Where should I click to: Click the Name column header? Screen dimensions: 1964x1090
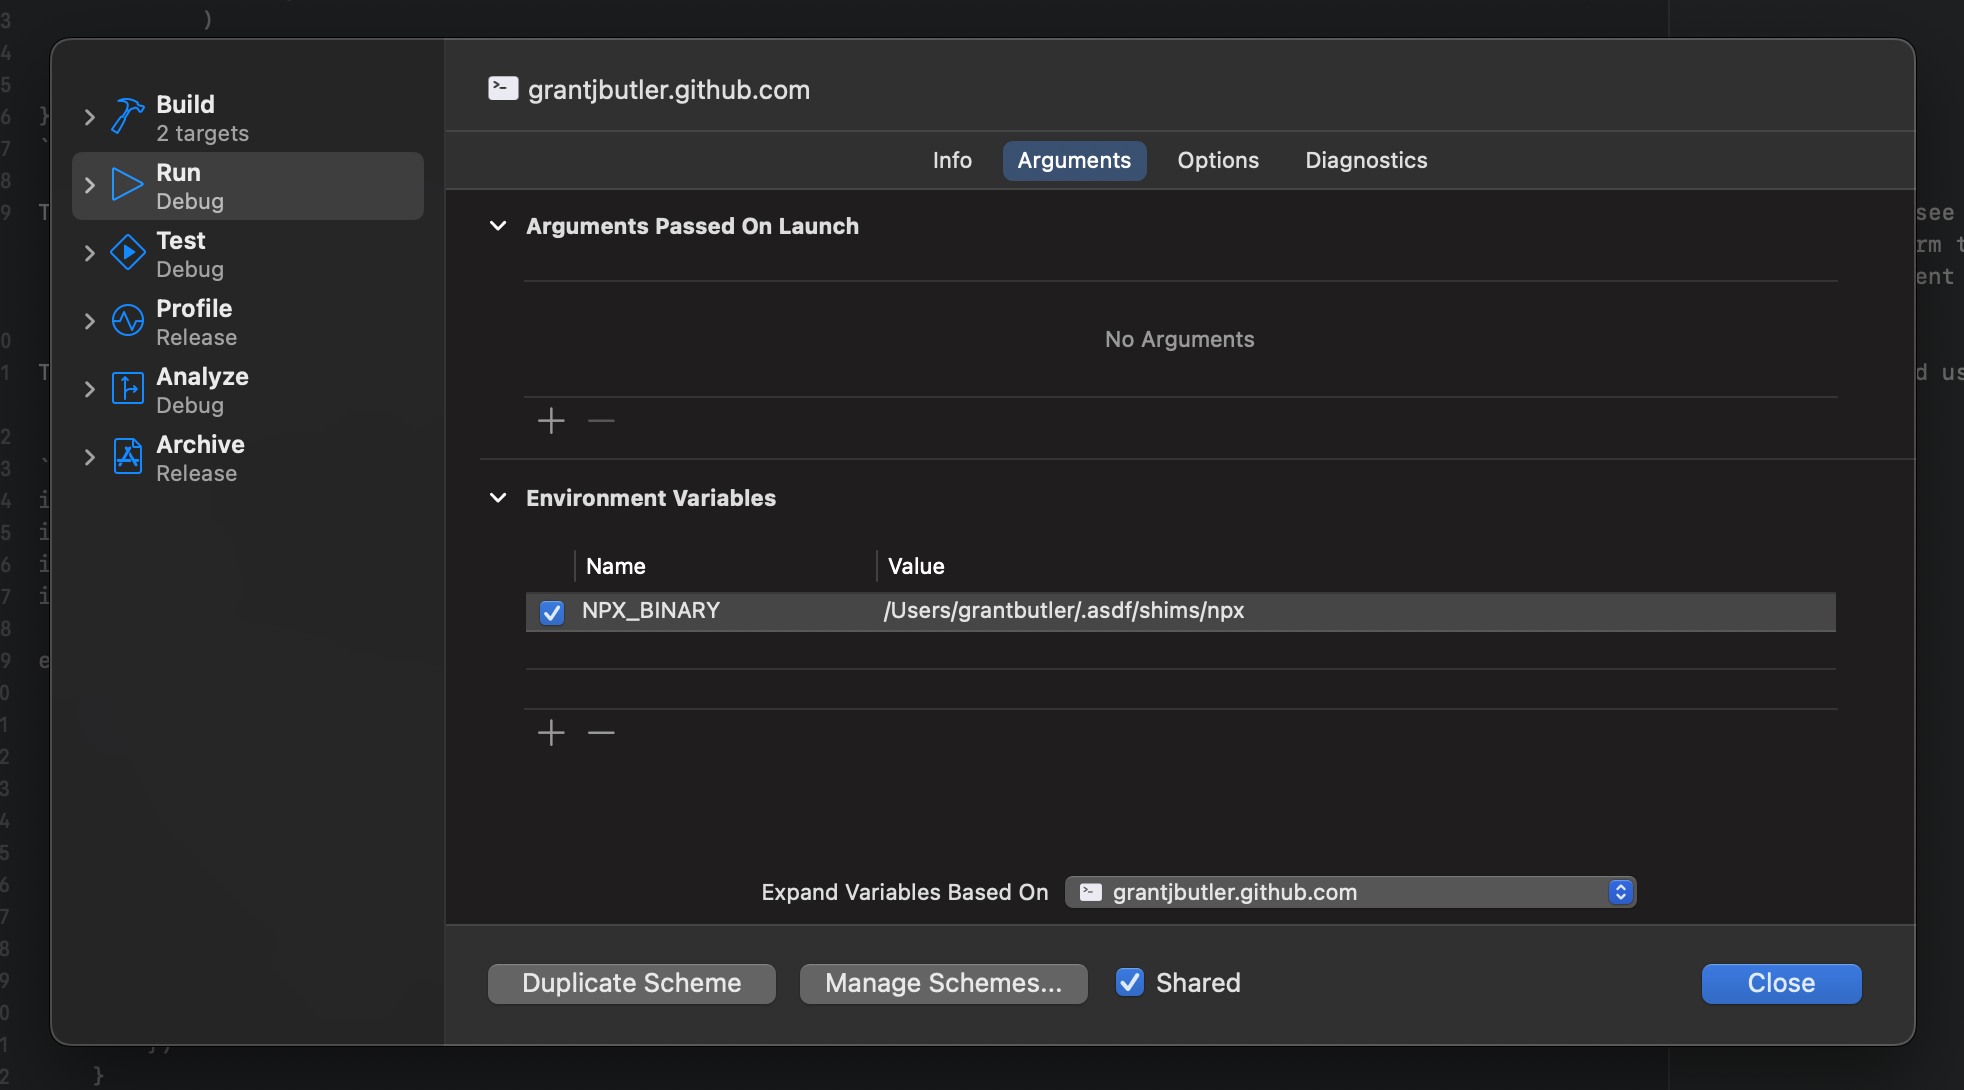616,566
